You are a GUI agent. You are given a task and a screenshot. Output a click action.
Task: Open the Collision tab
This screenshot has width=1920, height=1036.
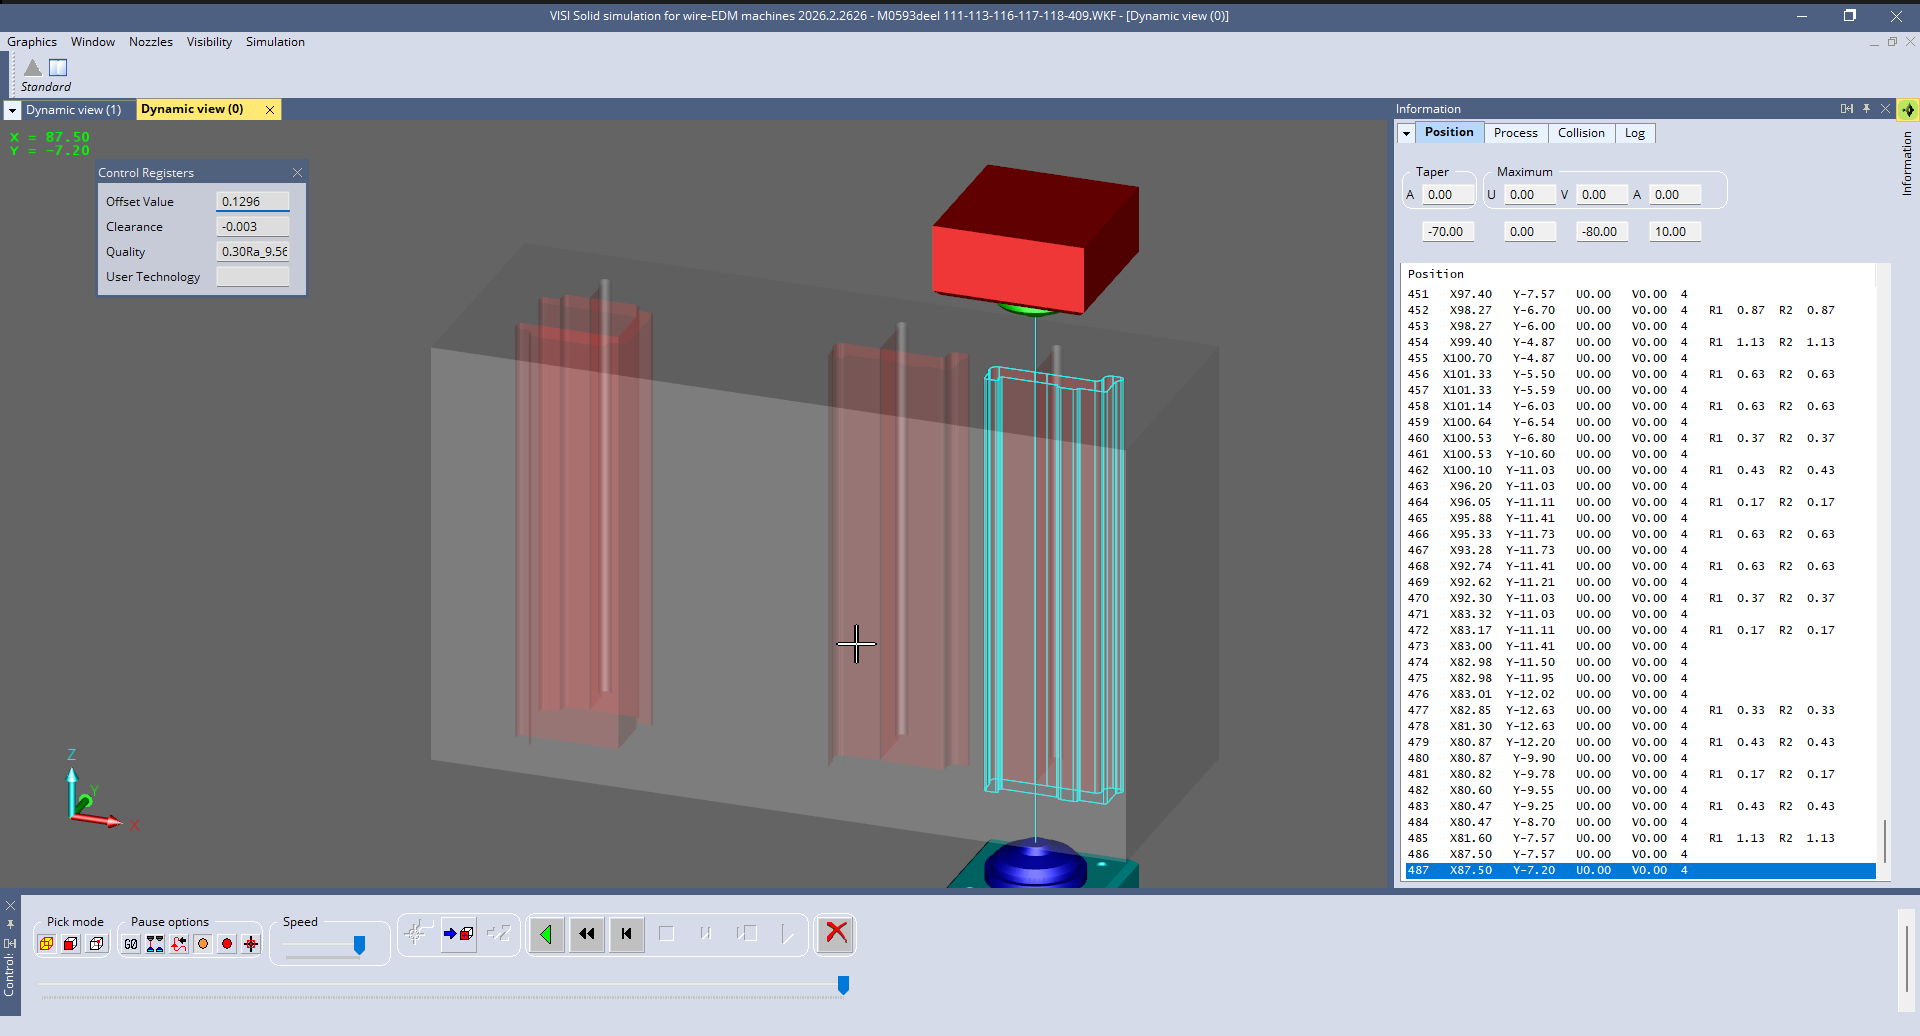1581,133
